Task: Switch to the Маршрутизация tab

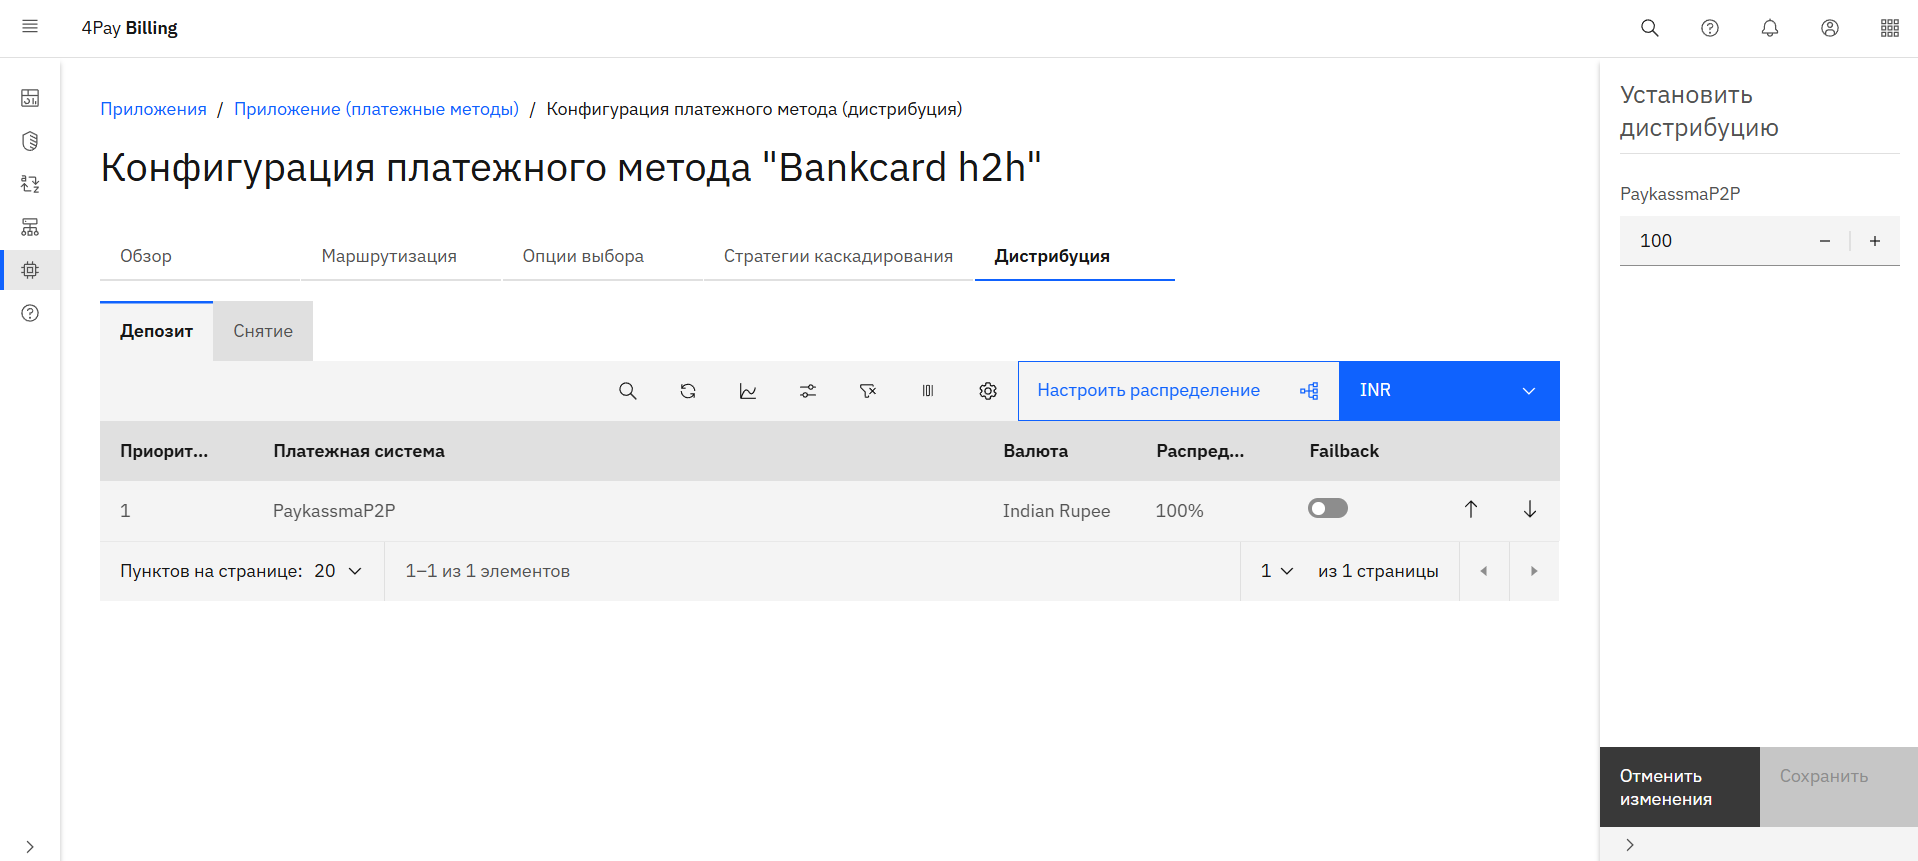Action: [389, 256]
